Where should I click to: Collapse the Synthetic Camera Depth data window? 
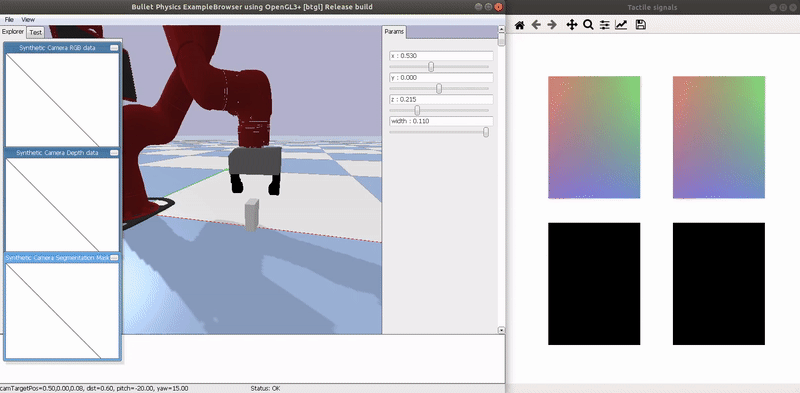[114, 153]
